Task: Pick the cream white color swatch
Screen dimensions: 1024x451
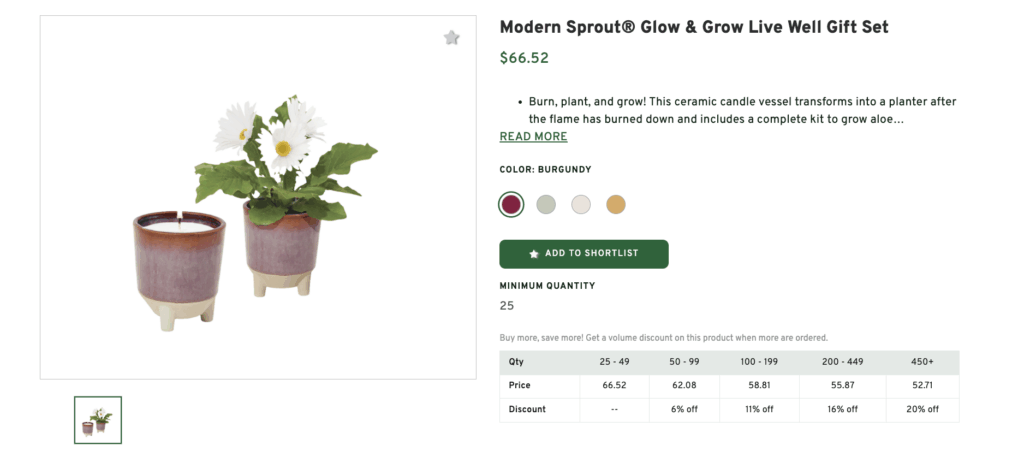Action: point(581,205)
